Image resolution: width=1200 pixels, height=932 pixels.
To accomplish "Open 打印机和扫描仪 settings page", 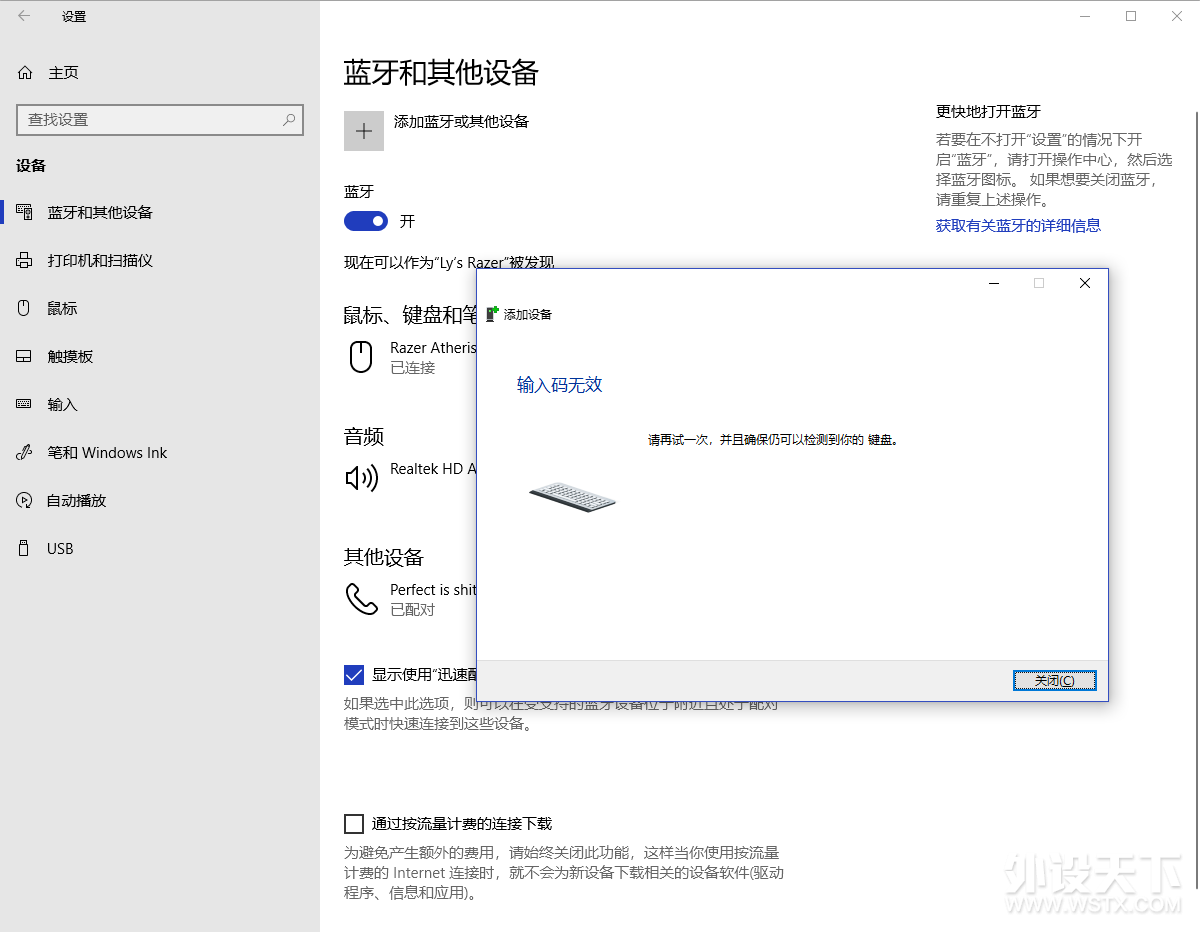I will [x=100, y=261].
